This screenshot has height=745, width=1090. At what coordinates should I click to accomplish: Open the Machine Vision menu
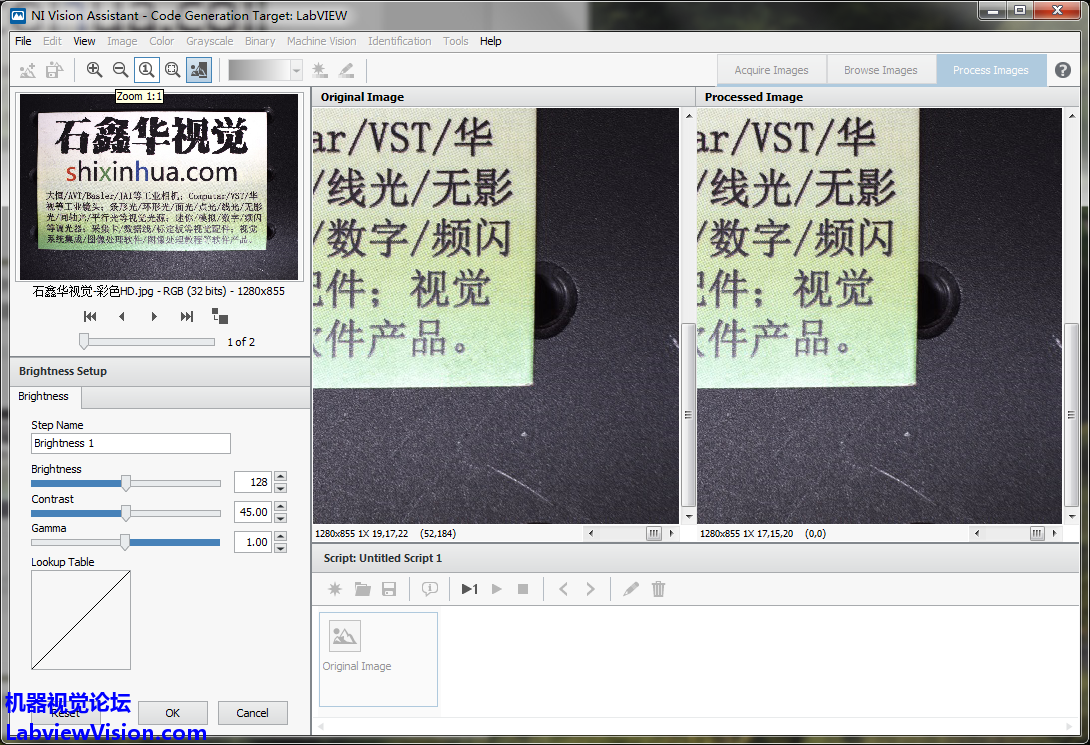coord(322,41)
